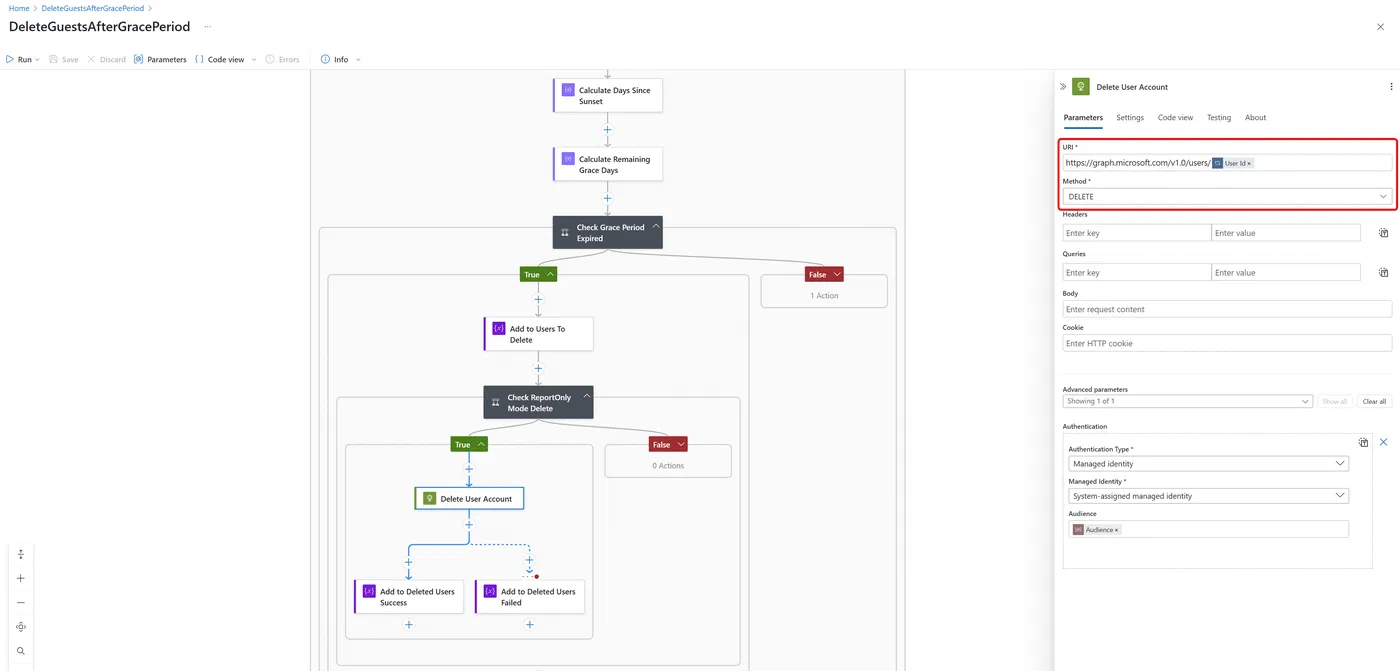Insert step below Add to Deleted Users Failed
The image size is (1400, 671).
(x=530, y=625)
